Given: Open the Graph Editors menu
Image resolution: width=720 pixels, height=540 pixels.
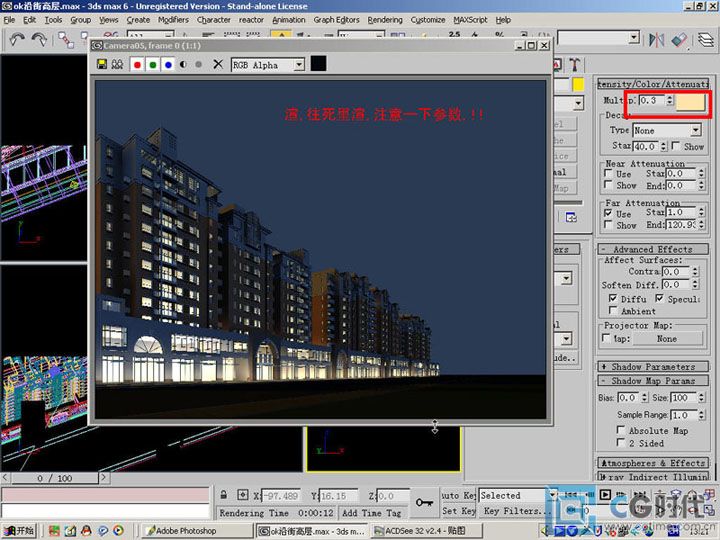Looking at the screenshot, I should (336, 20).
